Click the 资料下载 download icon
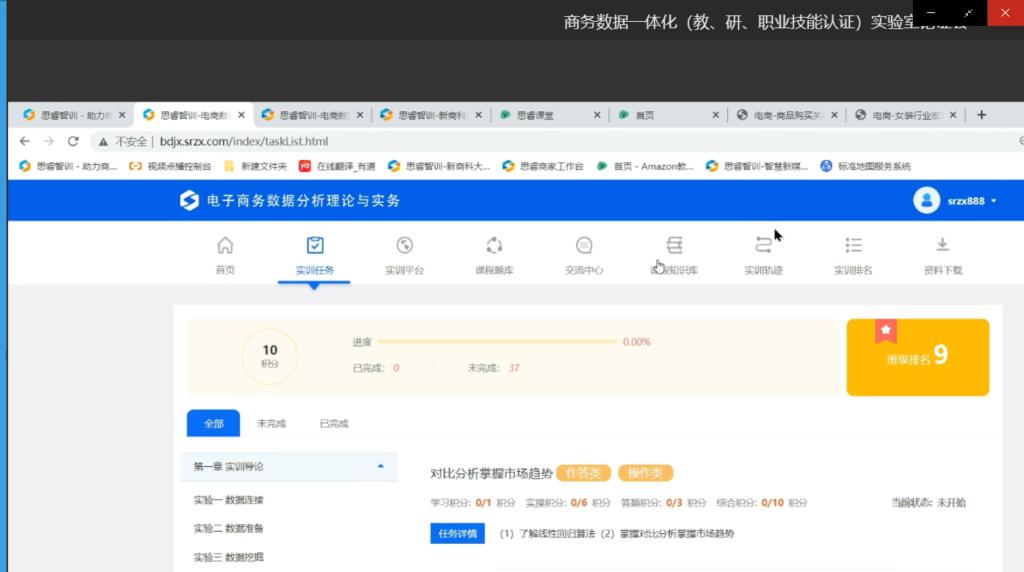This screenshot has width=1024, height=572. click(x=942, y=246)
